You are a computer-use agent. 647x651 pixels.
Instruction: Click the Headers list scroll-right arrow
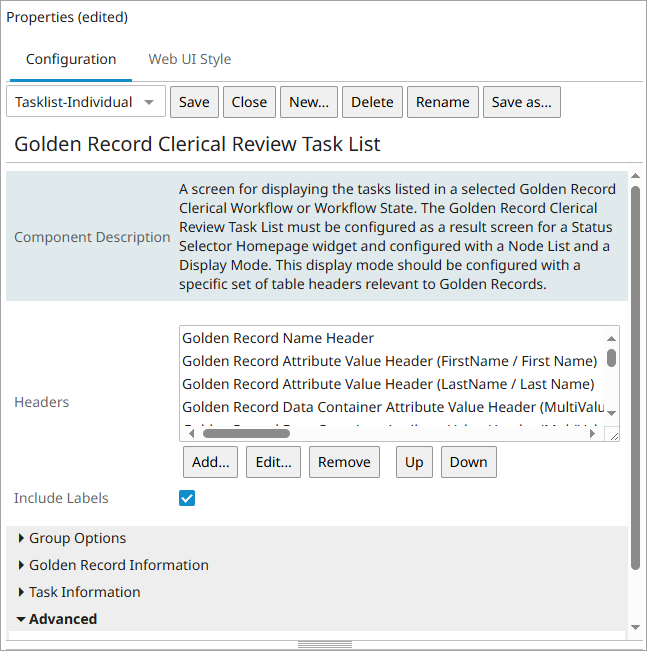click(x=593, y=433)
